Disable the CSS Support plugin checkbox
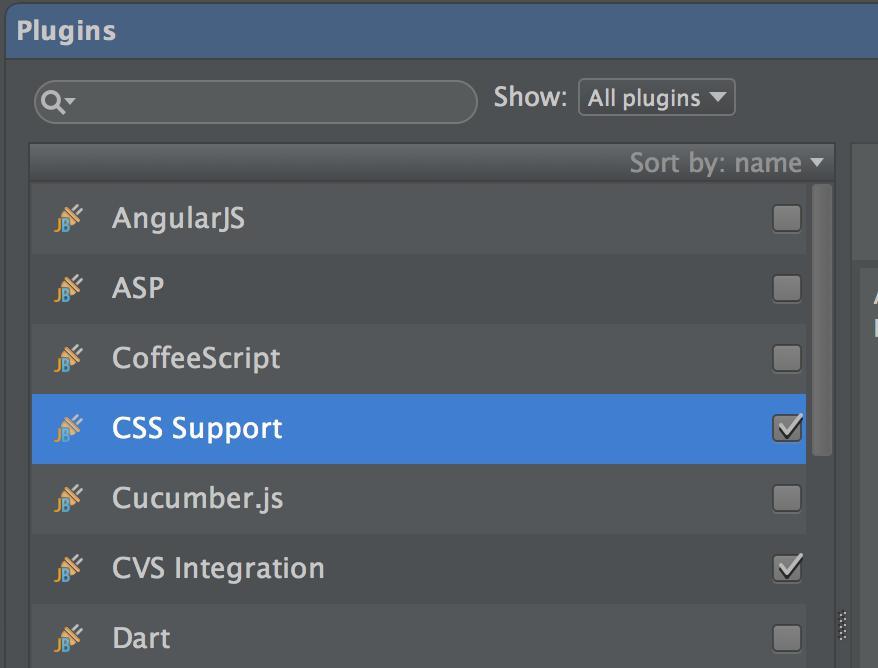 (787, 428)
